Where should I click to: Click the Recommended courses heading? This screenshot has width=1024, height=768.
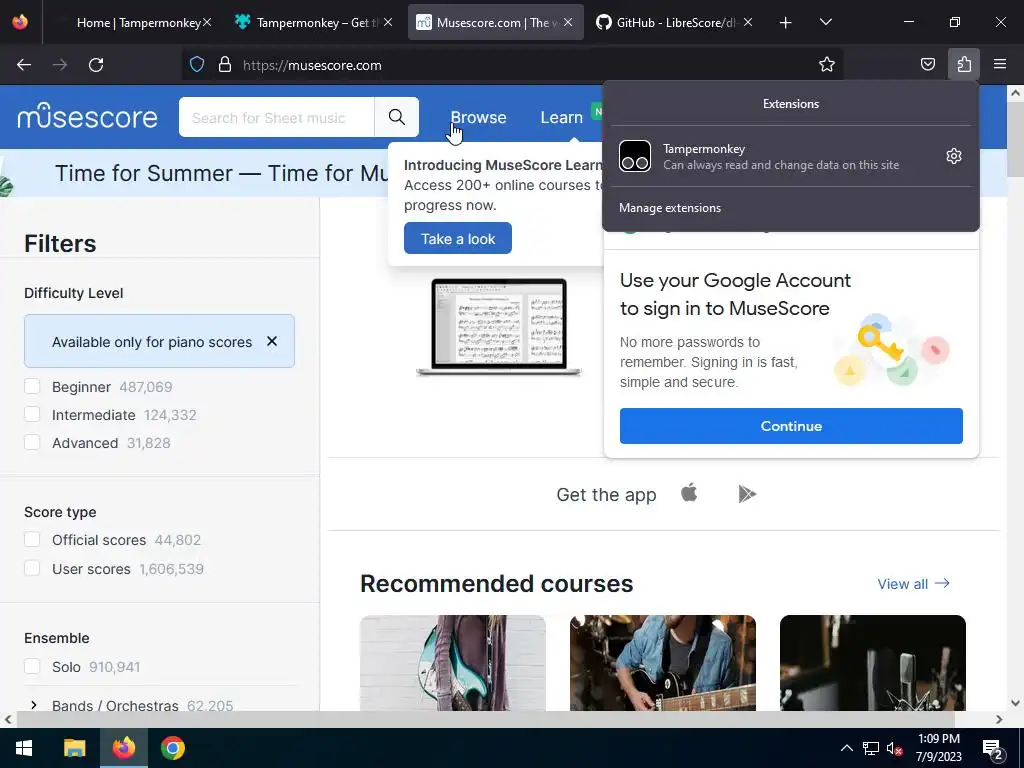(x=496, y=583)
